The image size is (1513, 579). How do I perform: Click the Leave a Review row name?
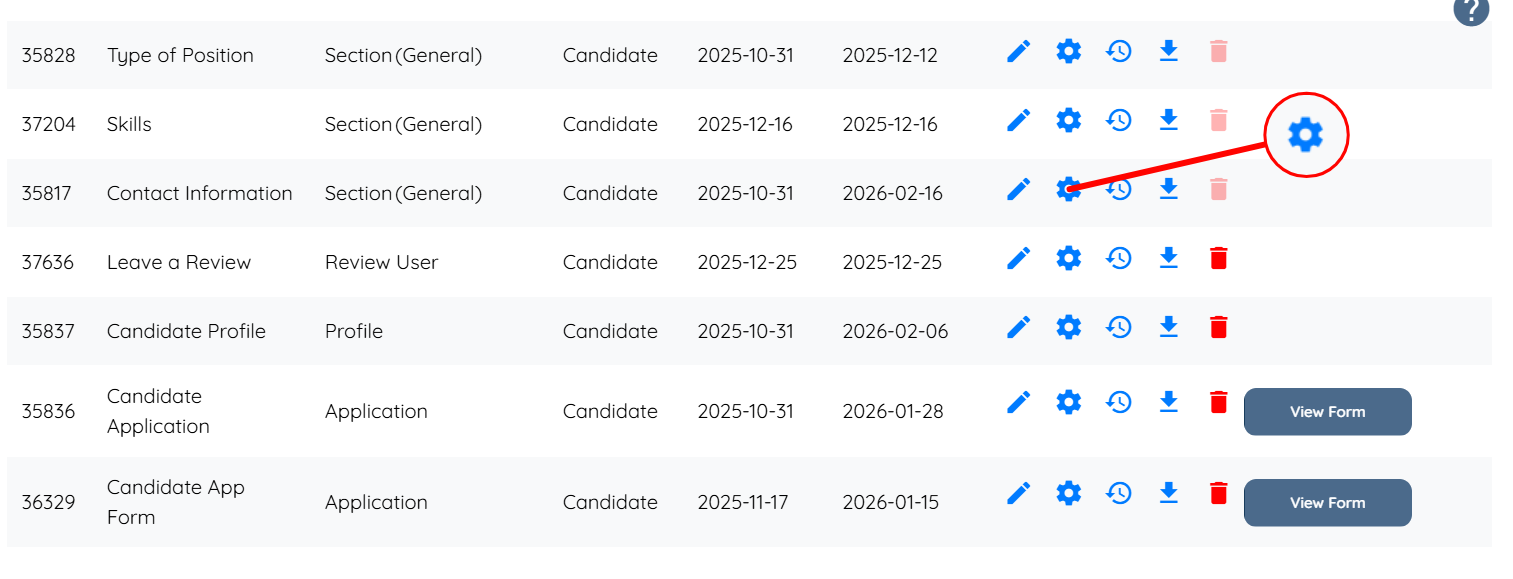click(x=178, y=262)
